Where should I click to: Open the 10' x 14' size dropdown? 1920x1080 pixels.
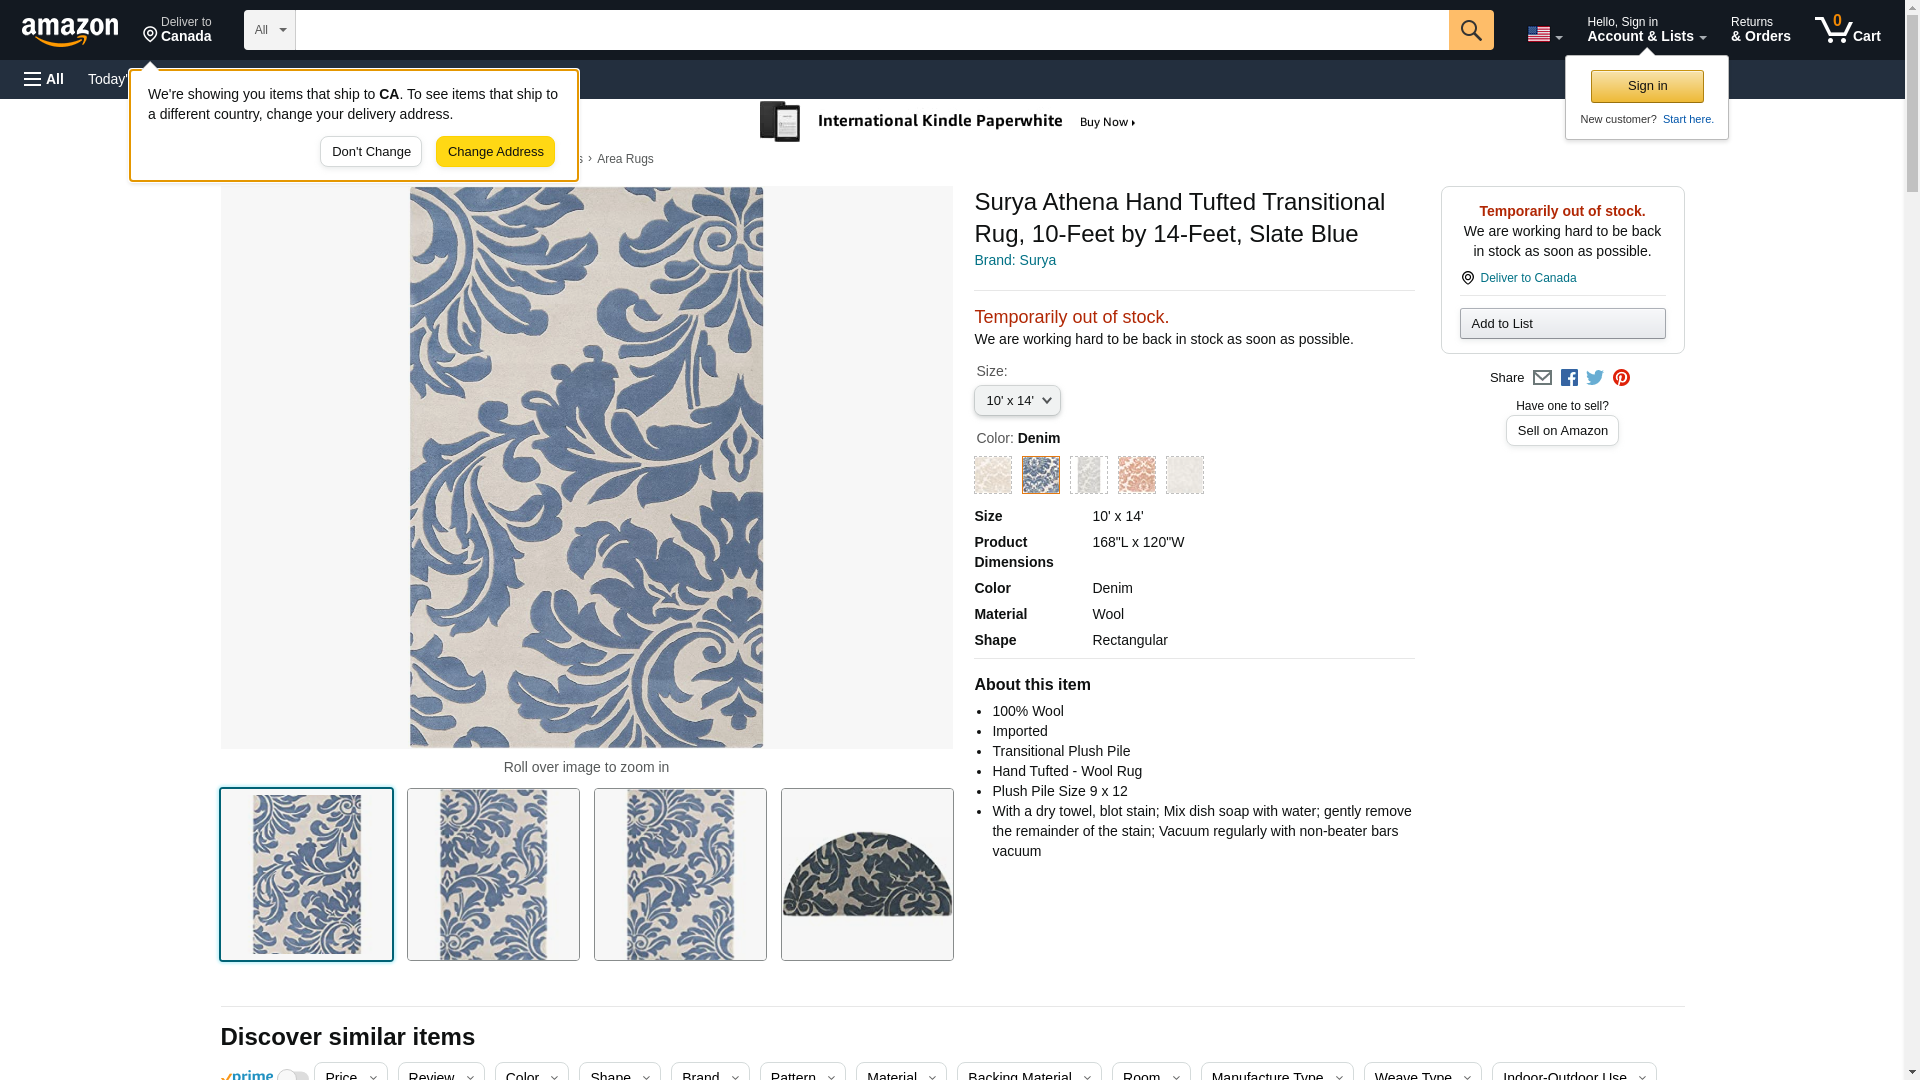1017,401
